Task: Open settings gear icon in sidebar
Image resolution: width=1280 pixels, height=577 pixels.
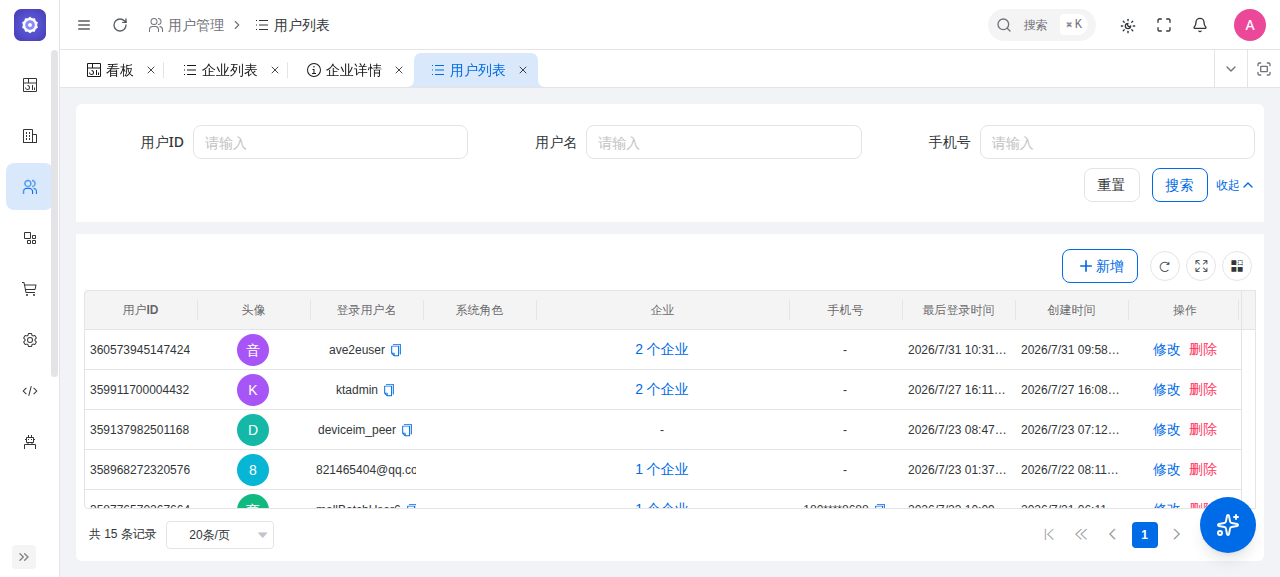Action: click(x=30, y=340)
